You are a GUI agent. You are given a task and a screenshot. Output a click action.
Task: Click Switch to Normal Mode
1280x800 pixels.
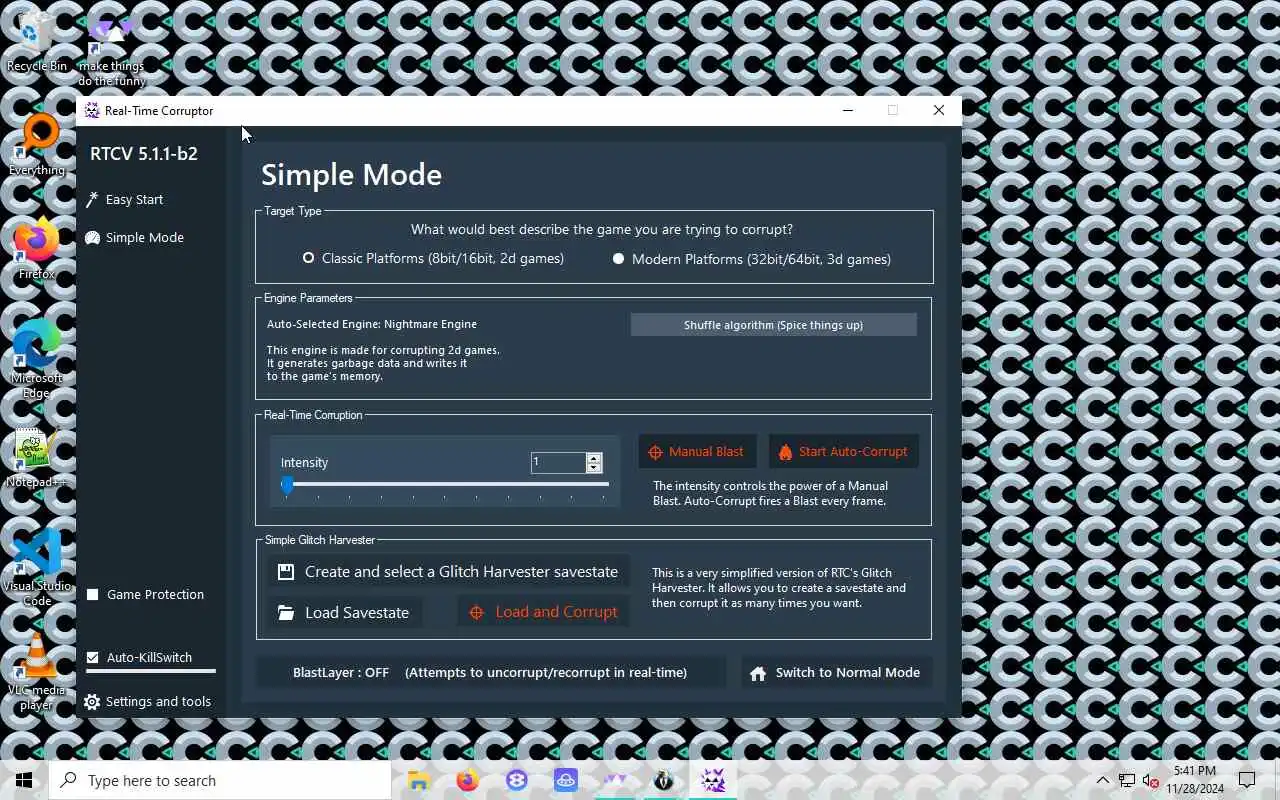click(835, 672)
